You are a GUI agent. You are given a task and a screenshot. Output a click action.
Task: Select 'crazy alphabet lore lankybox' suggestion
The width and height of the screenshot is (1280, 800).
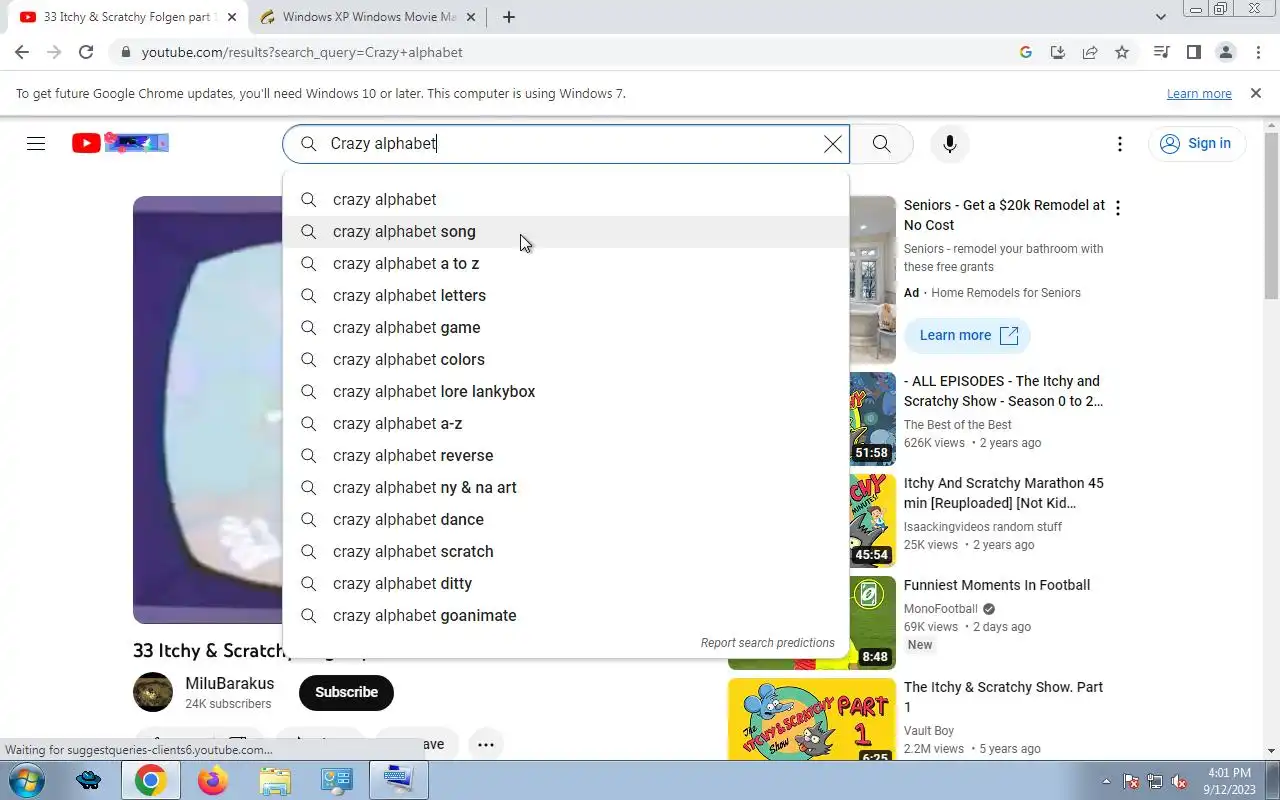point(566,391)
